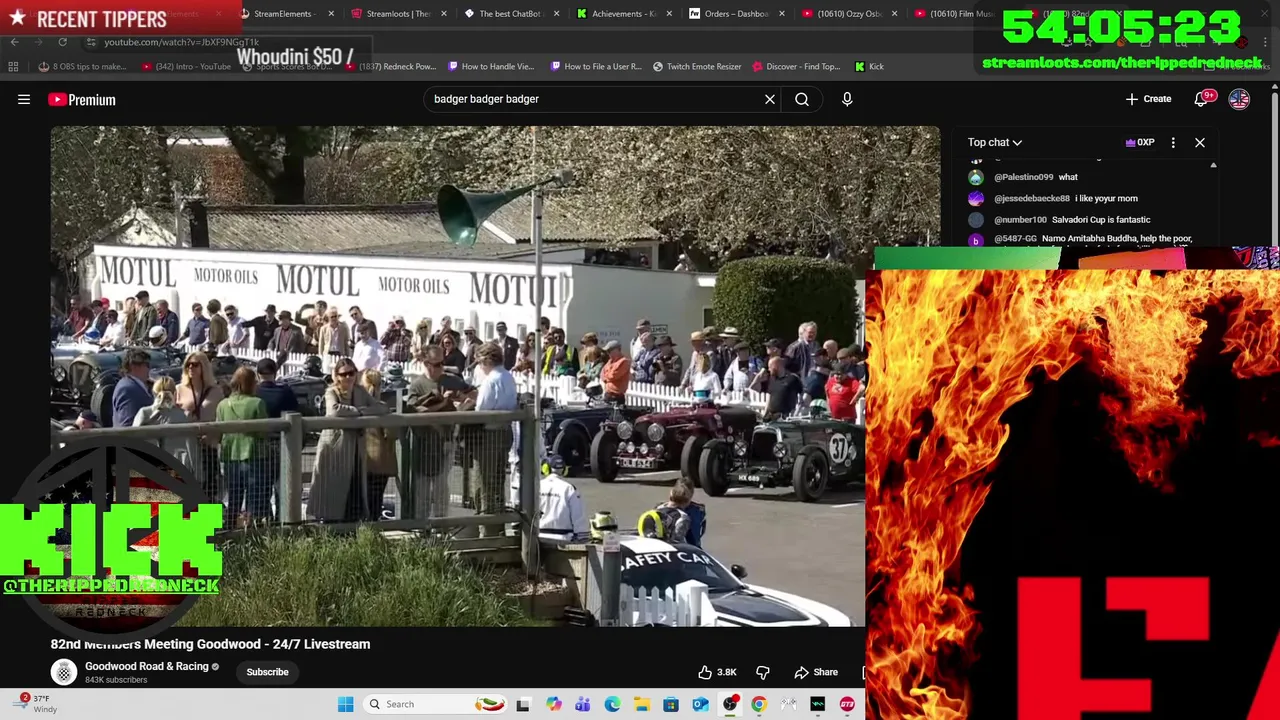Image resolution: width=1280 pixels, height=720 pixels.
Task: Click the @Palestino099 chat avatar
Action: pos(976,177)
